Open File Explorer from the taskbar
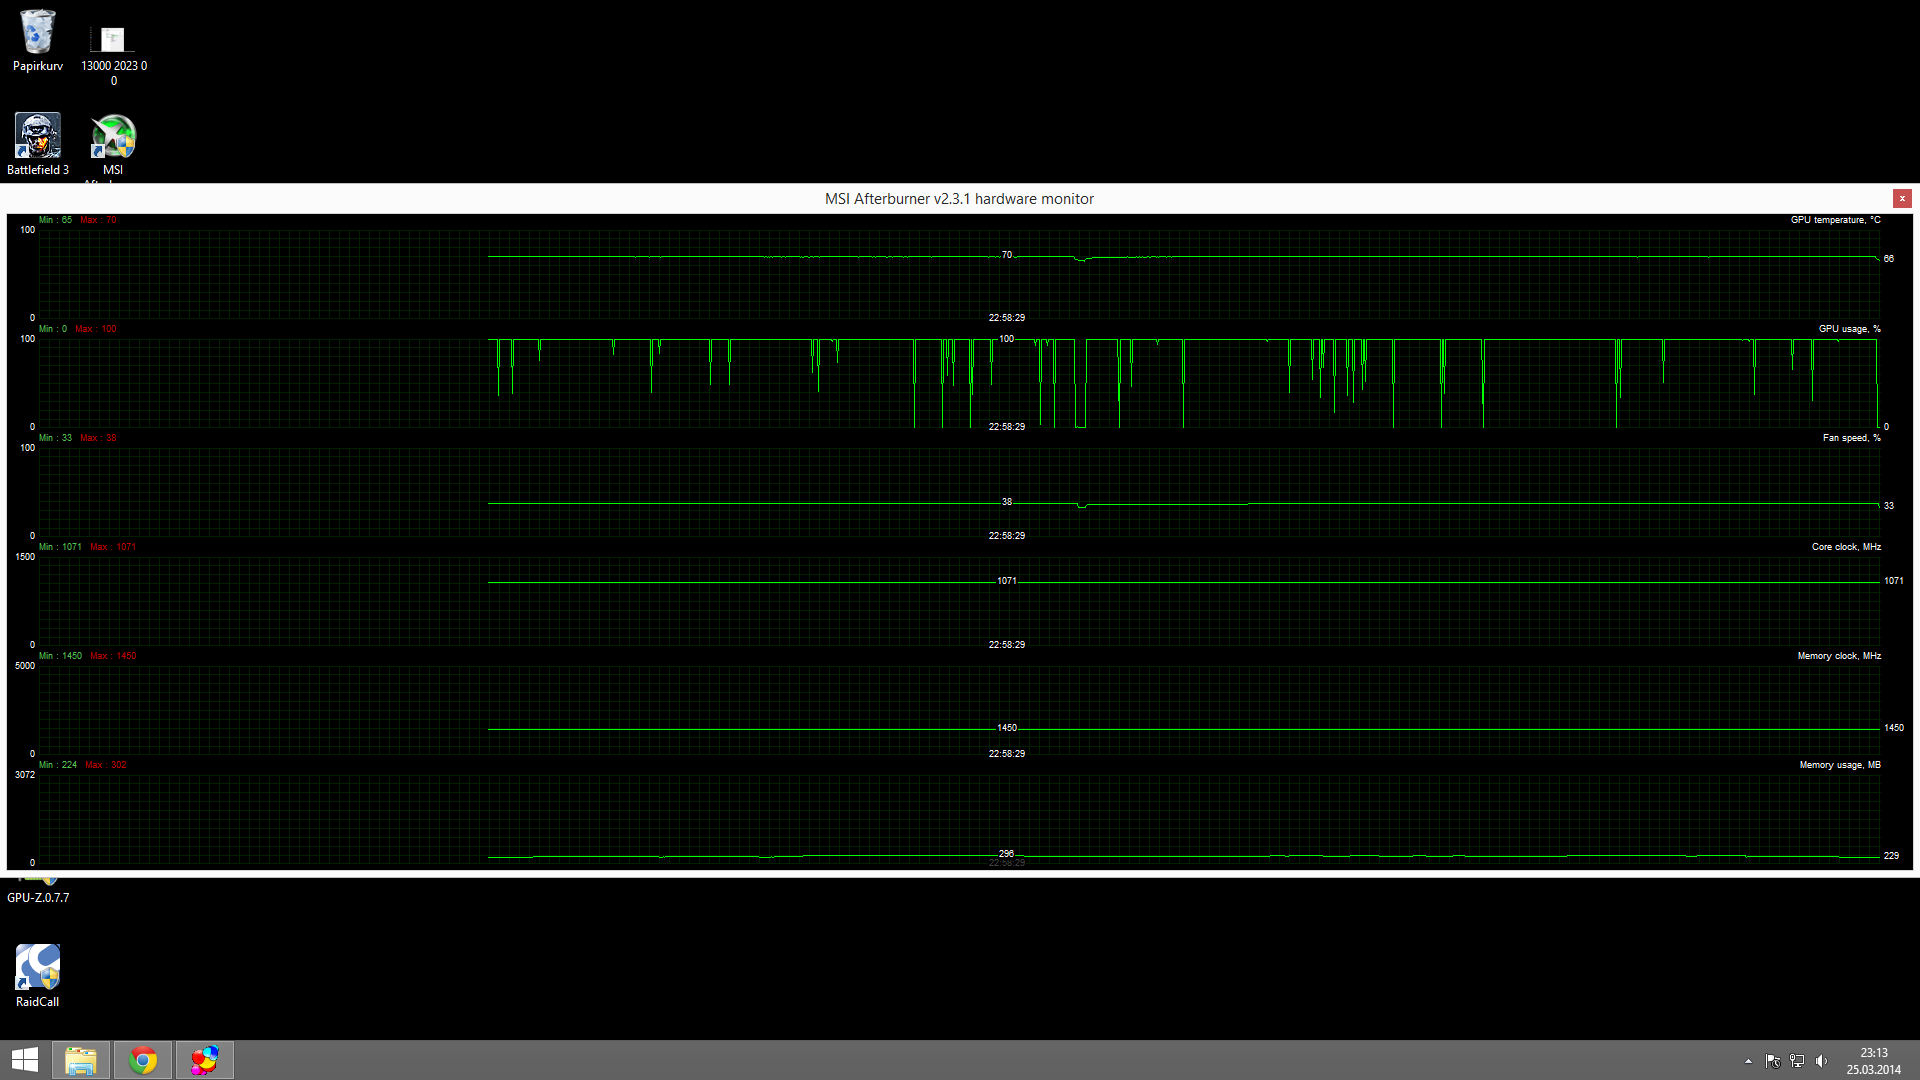1920x1080 pixels. 81,1060
